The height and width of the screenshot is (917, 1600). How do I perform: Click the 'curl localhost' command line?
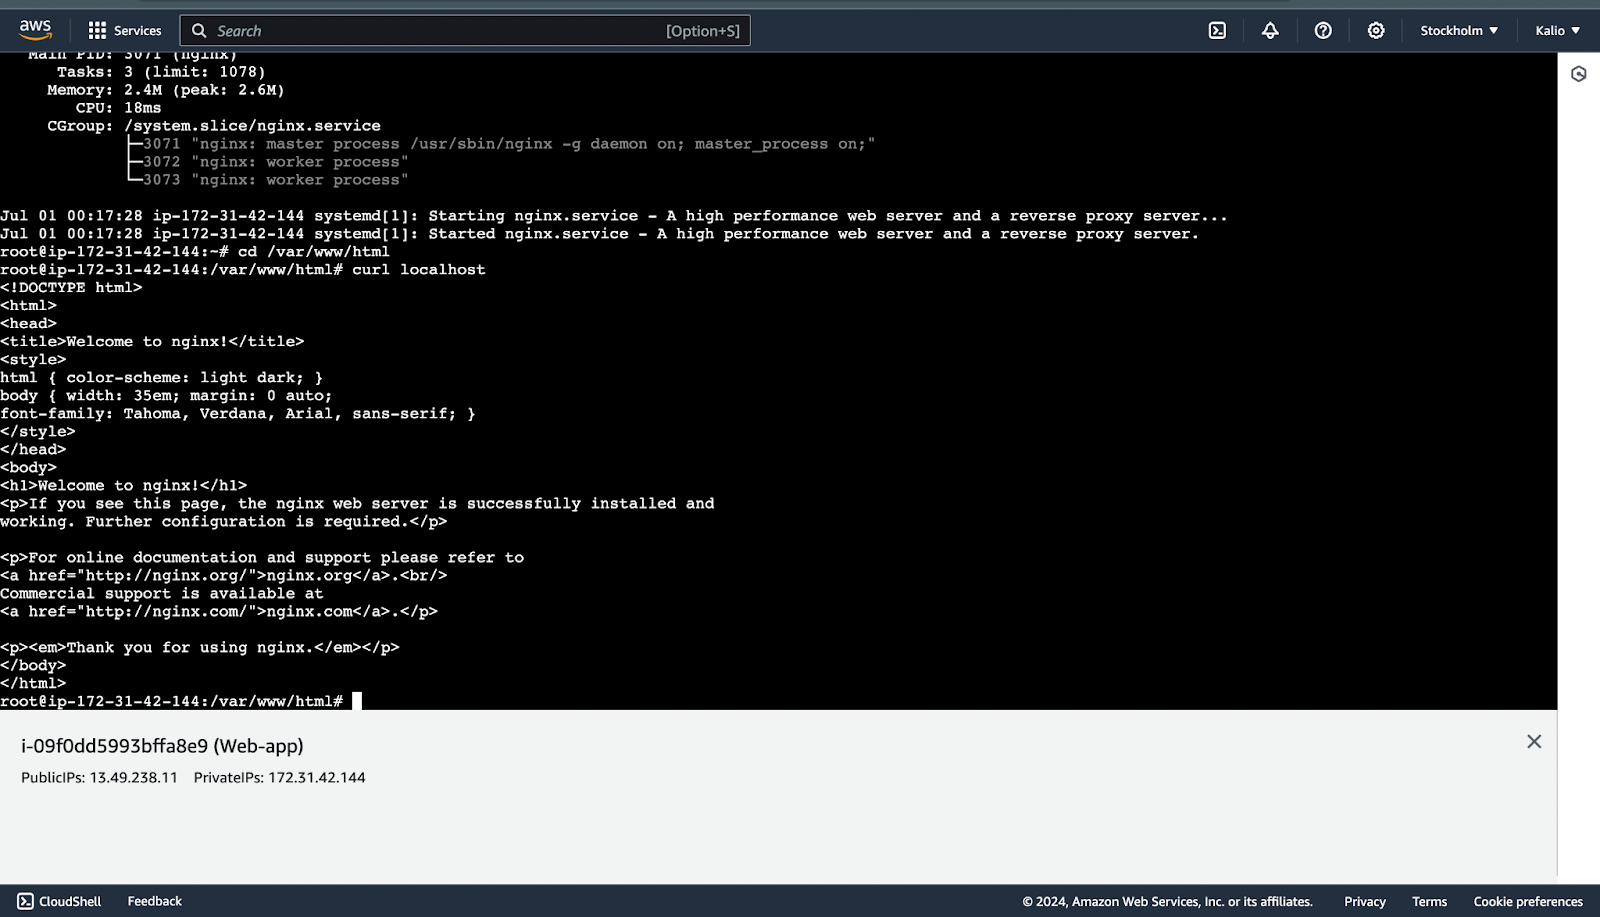243,269
